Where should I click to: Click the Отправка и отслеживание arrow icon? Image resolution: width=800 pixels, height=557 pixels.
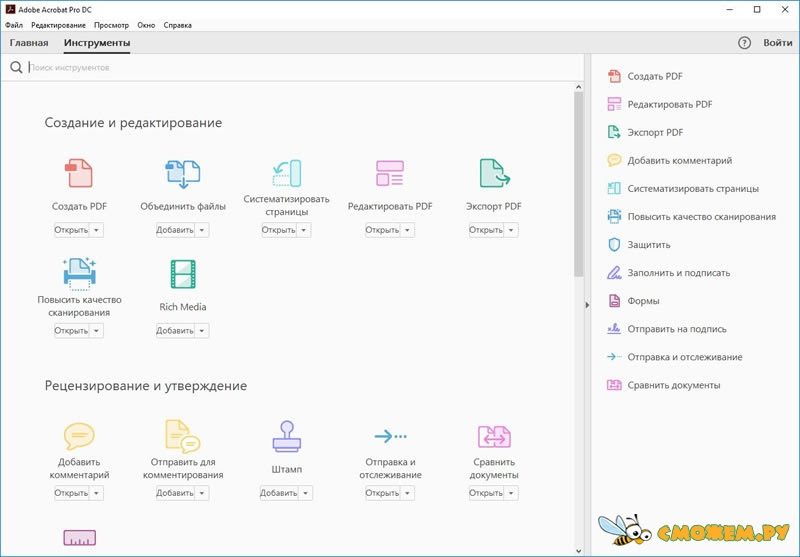click(390, 436)
